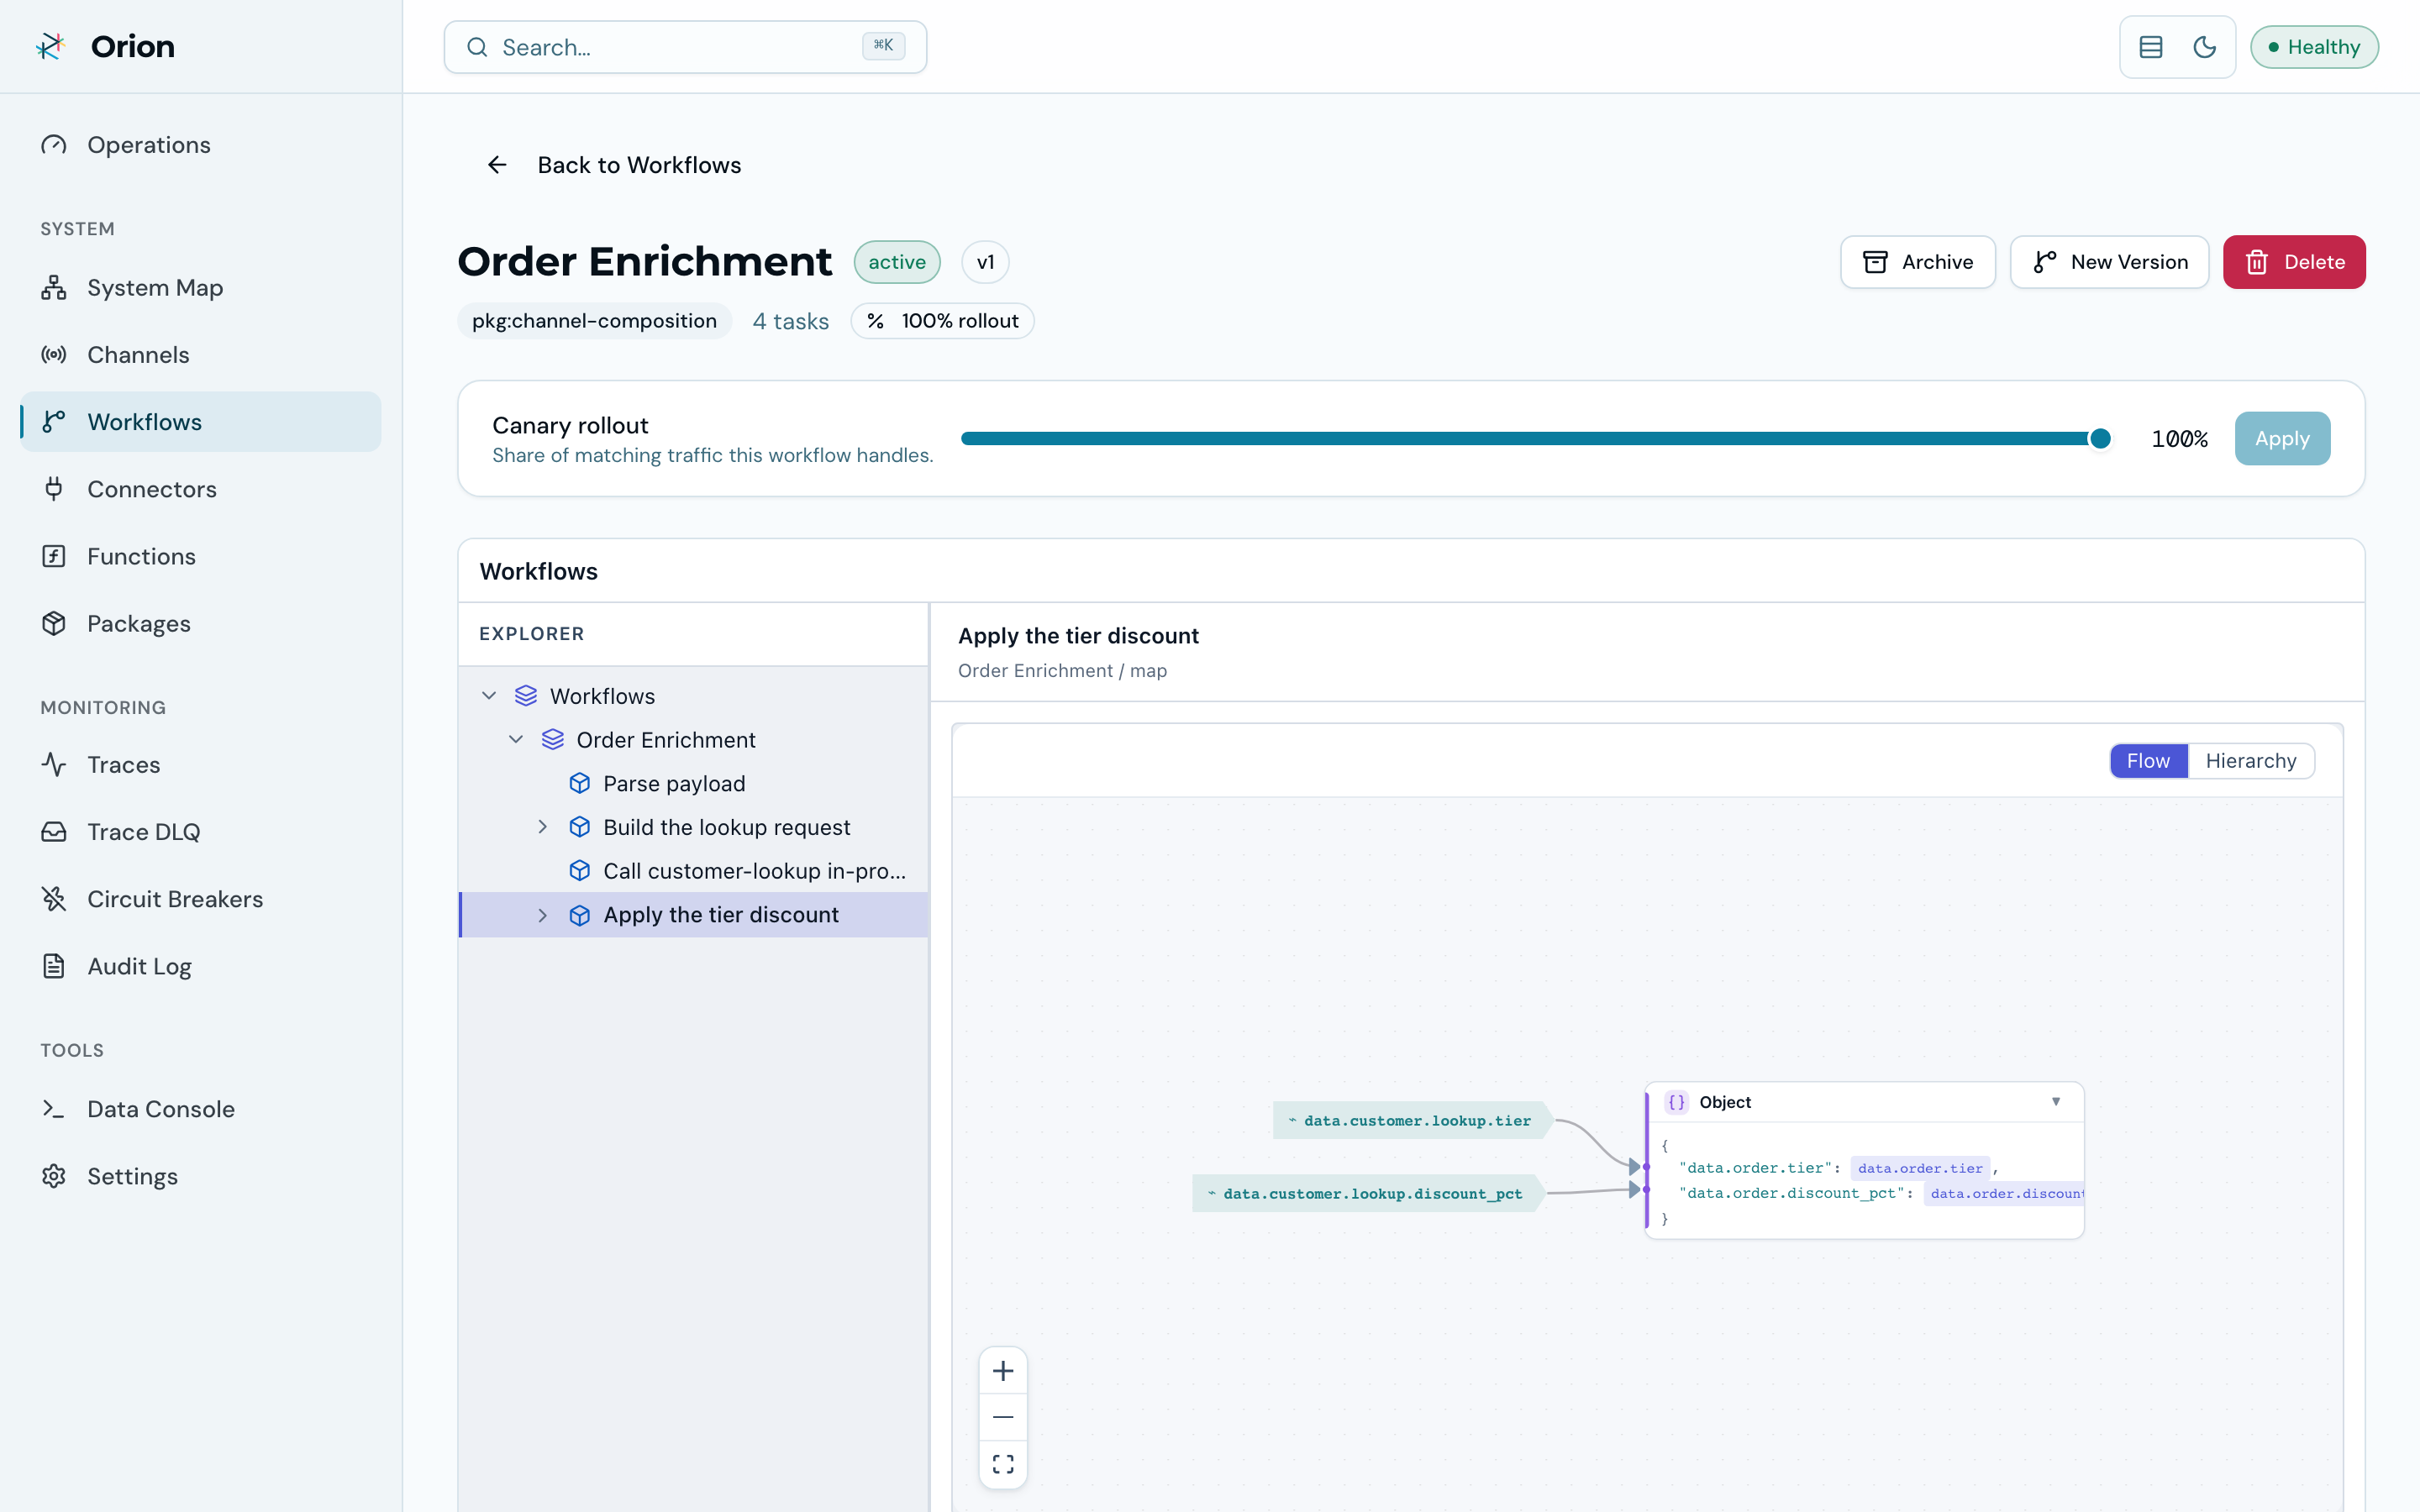Screen dimensions: 2420x1512
Task: Collapse the Object node dropdown arrow
Action: tap(2056, 1102)
